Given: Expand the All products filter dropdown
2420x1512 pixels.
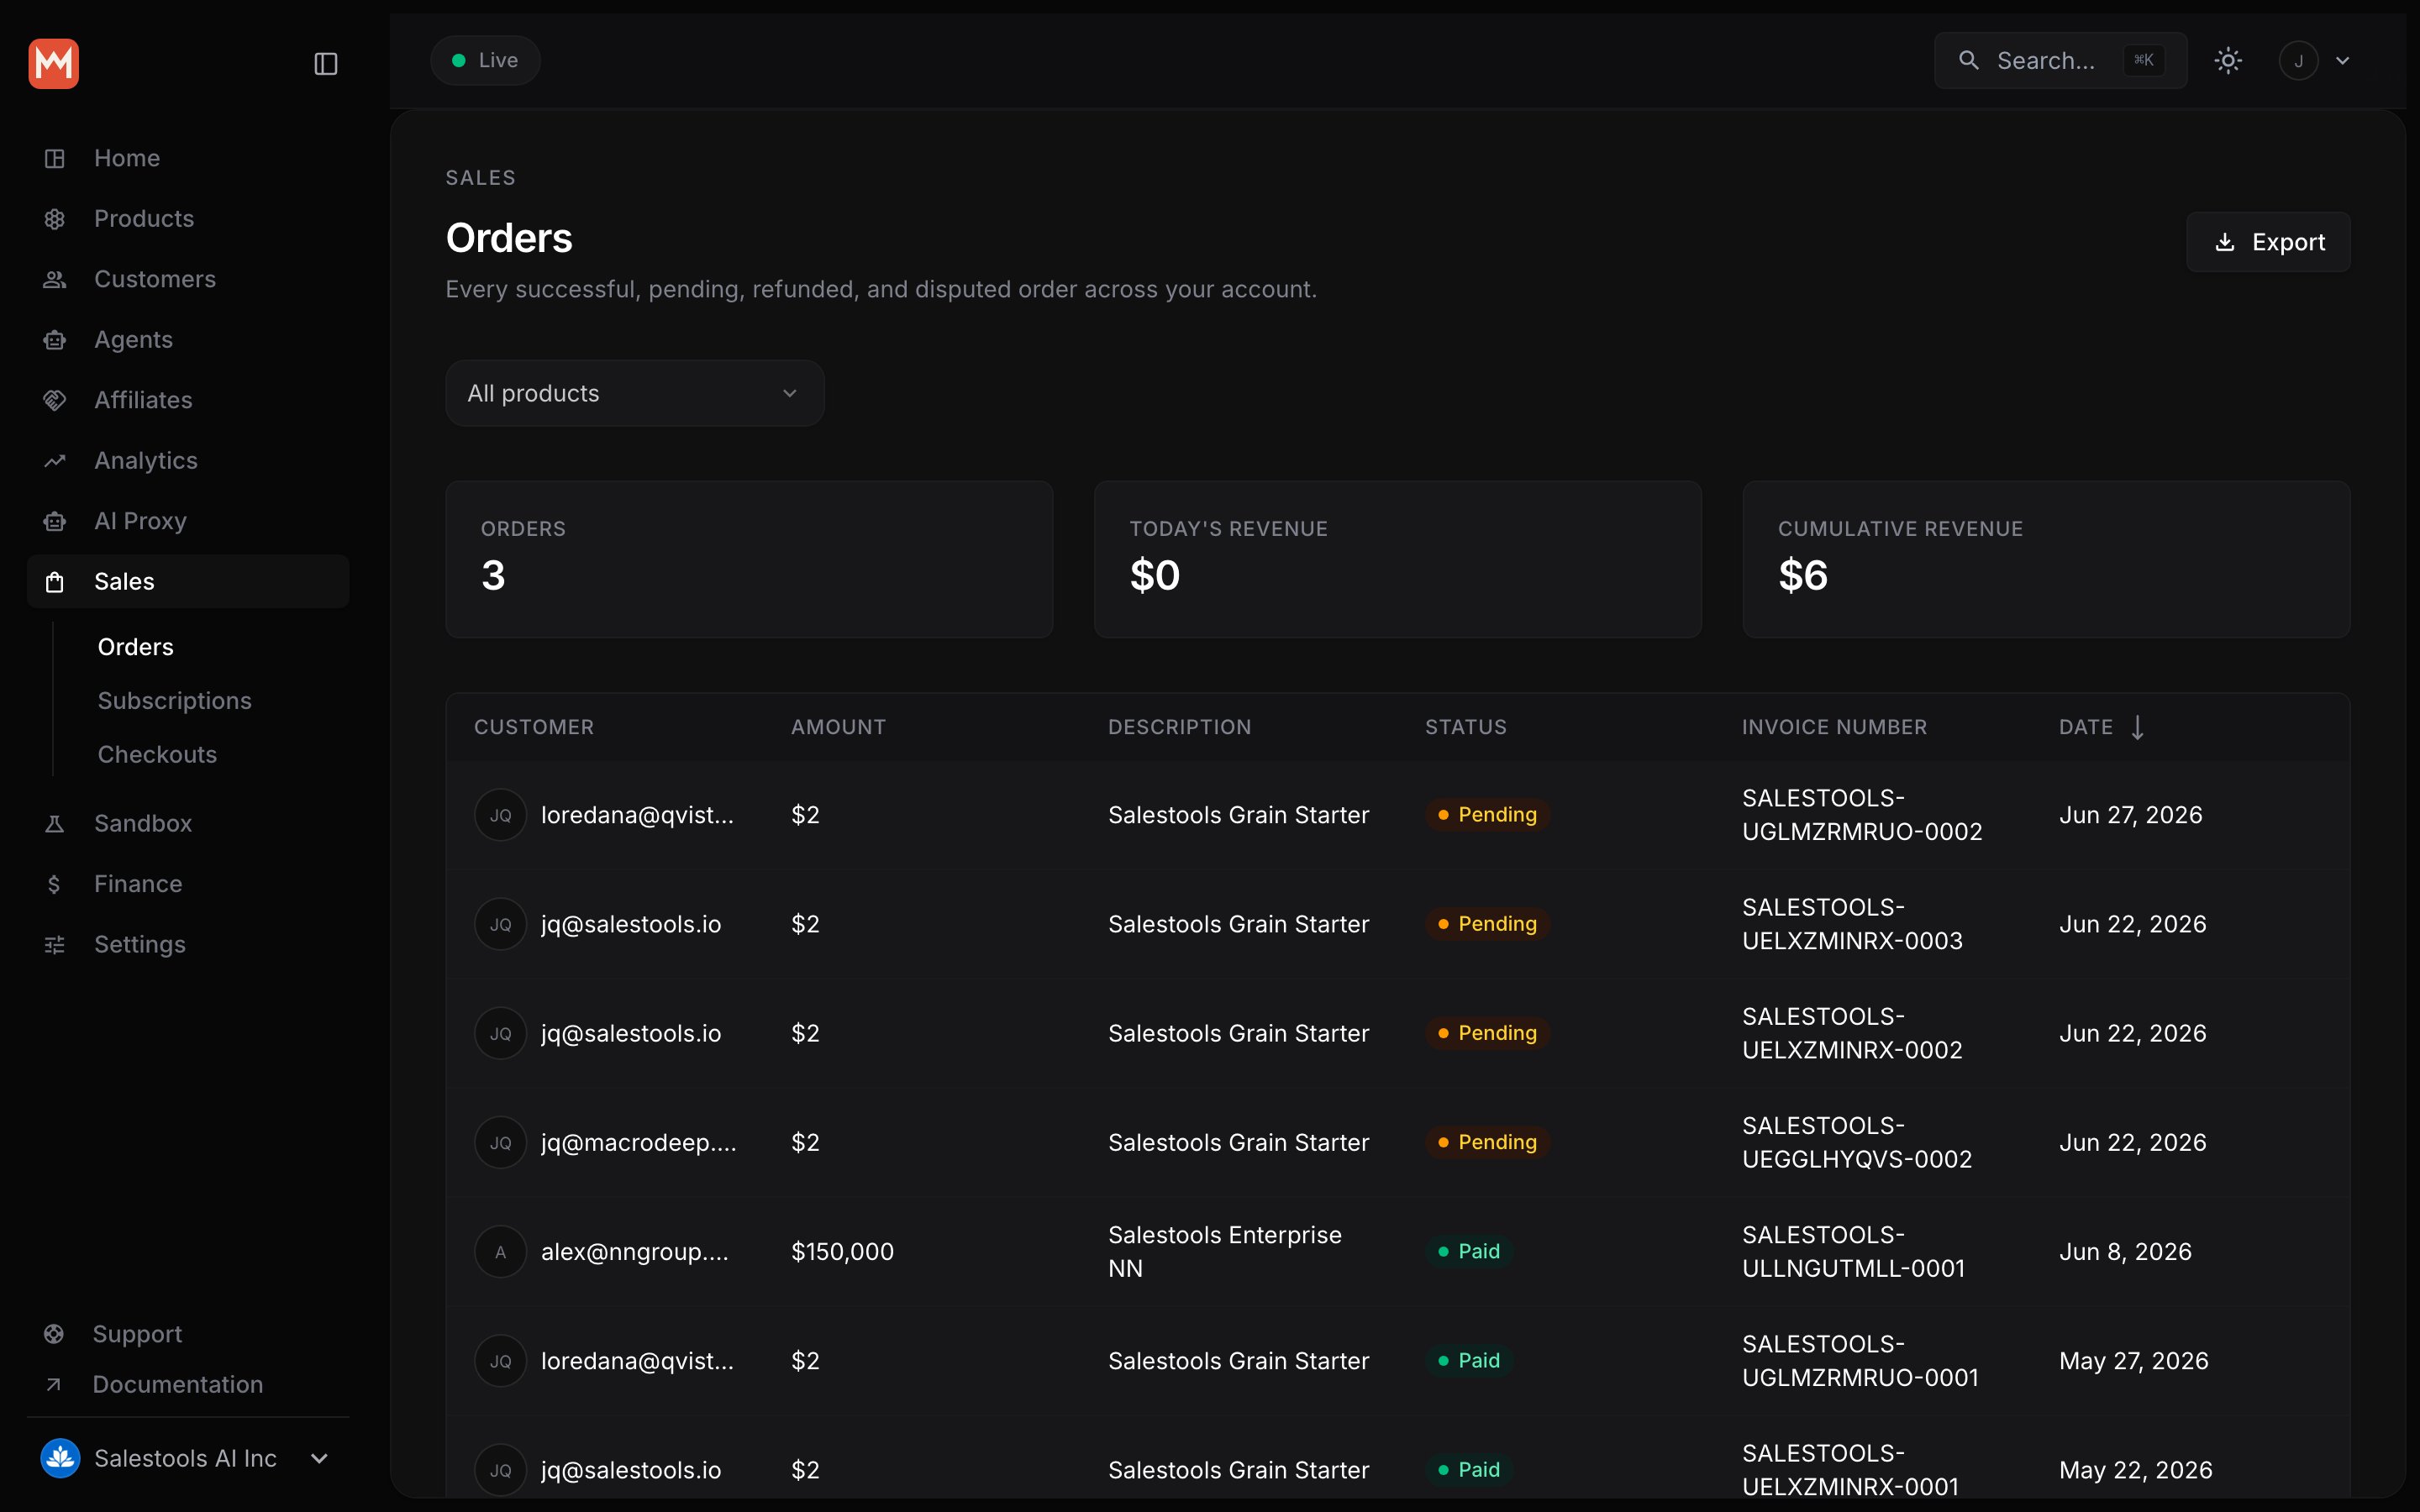Looking at the screenshot, I should click(635, 393).
